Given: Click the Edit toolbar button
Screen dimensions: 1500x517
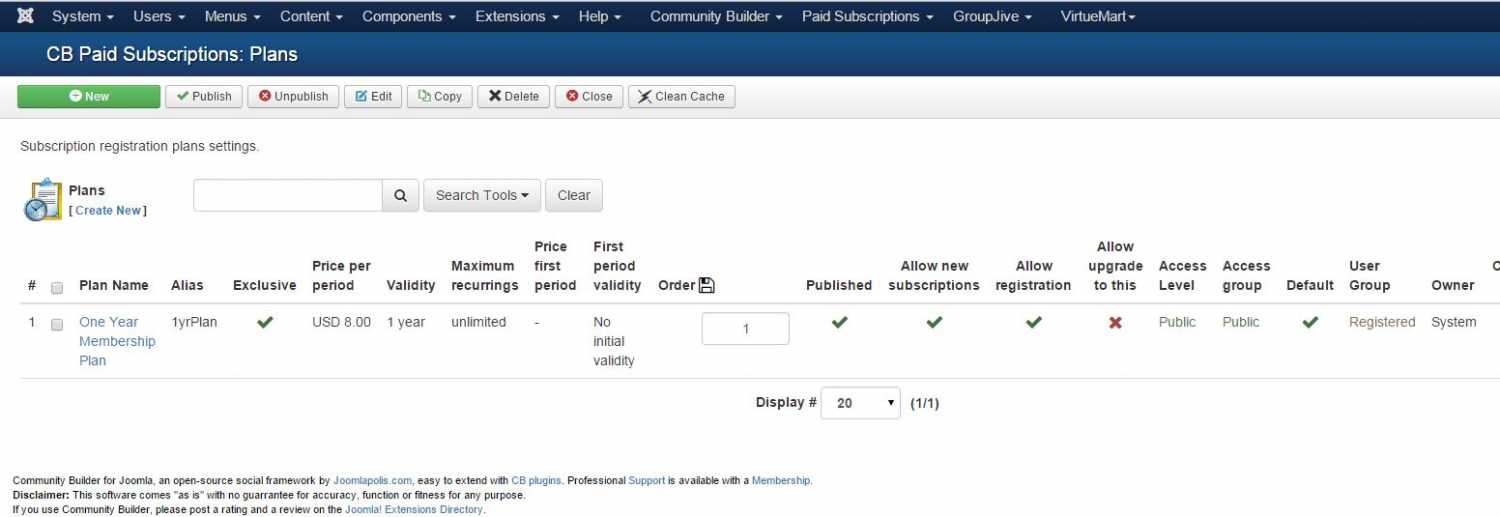Looking at the screenshot, I should pyautogui.click(x=373, y=96).
